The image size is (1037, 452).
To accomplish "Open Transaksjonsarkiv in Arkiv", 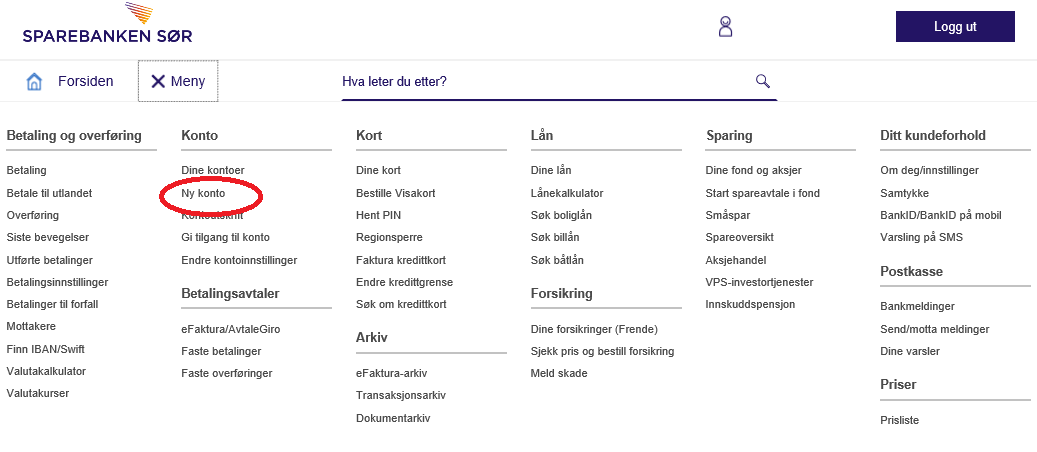I will [x=400, y=396].
